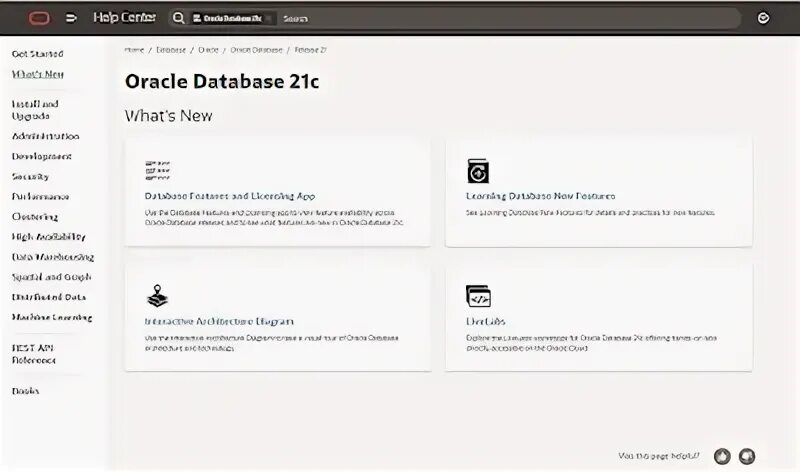
Task: Open REST API Reference in sidebar
Action: click(34, 354)
